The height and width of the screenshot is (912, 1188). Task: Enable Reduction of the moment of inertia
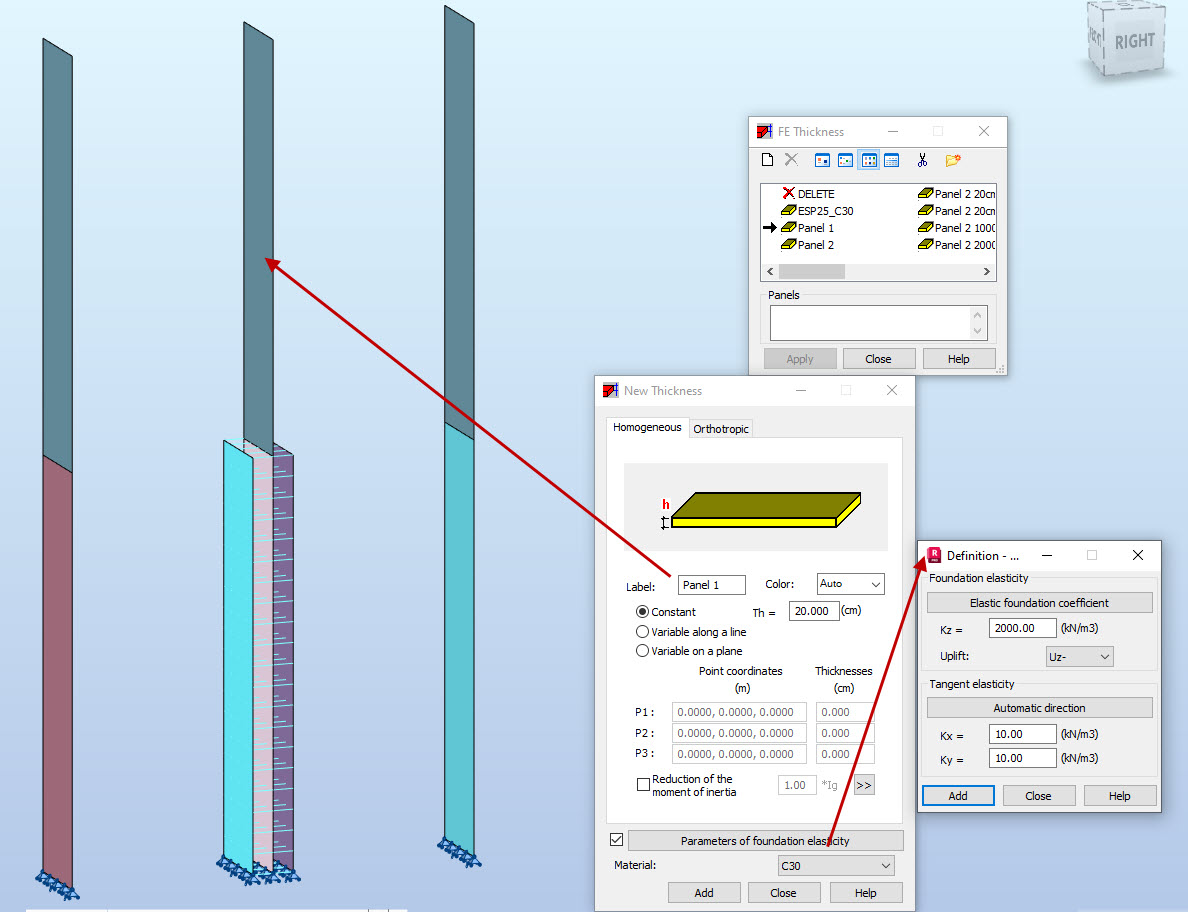[644, 785]
